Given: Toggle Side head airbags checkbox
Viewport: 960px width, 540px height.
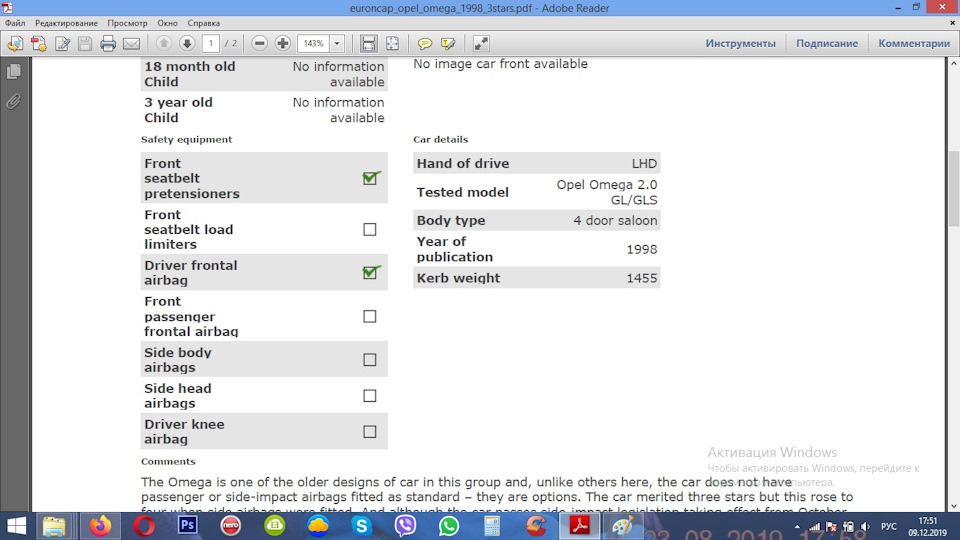Looking at the screenshot, I should click(x=370, y=396).
